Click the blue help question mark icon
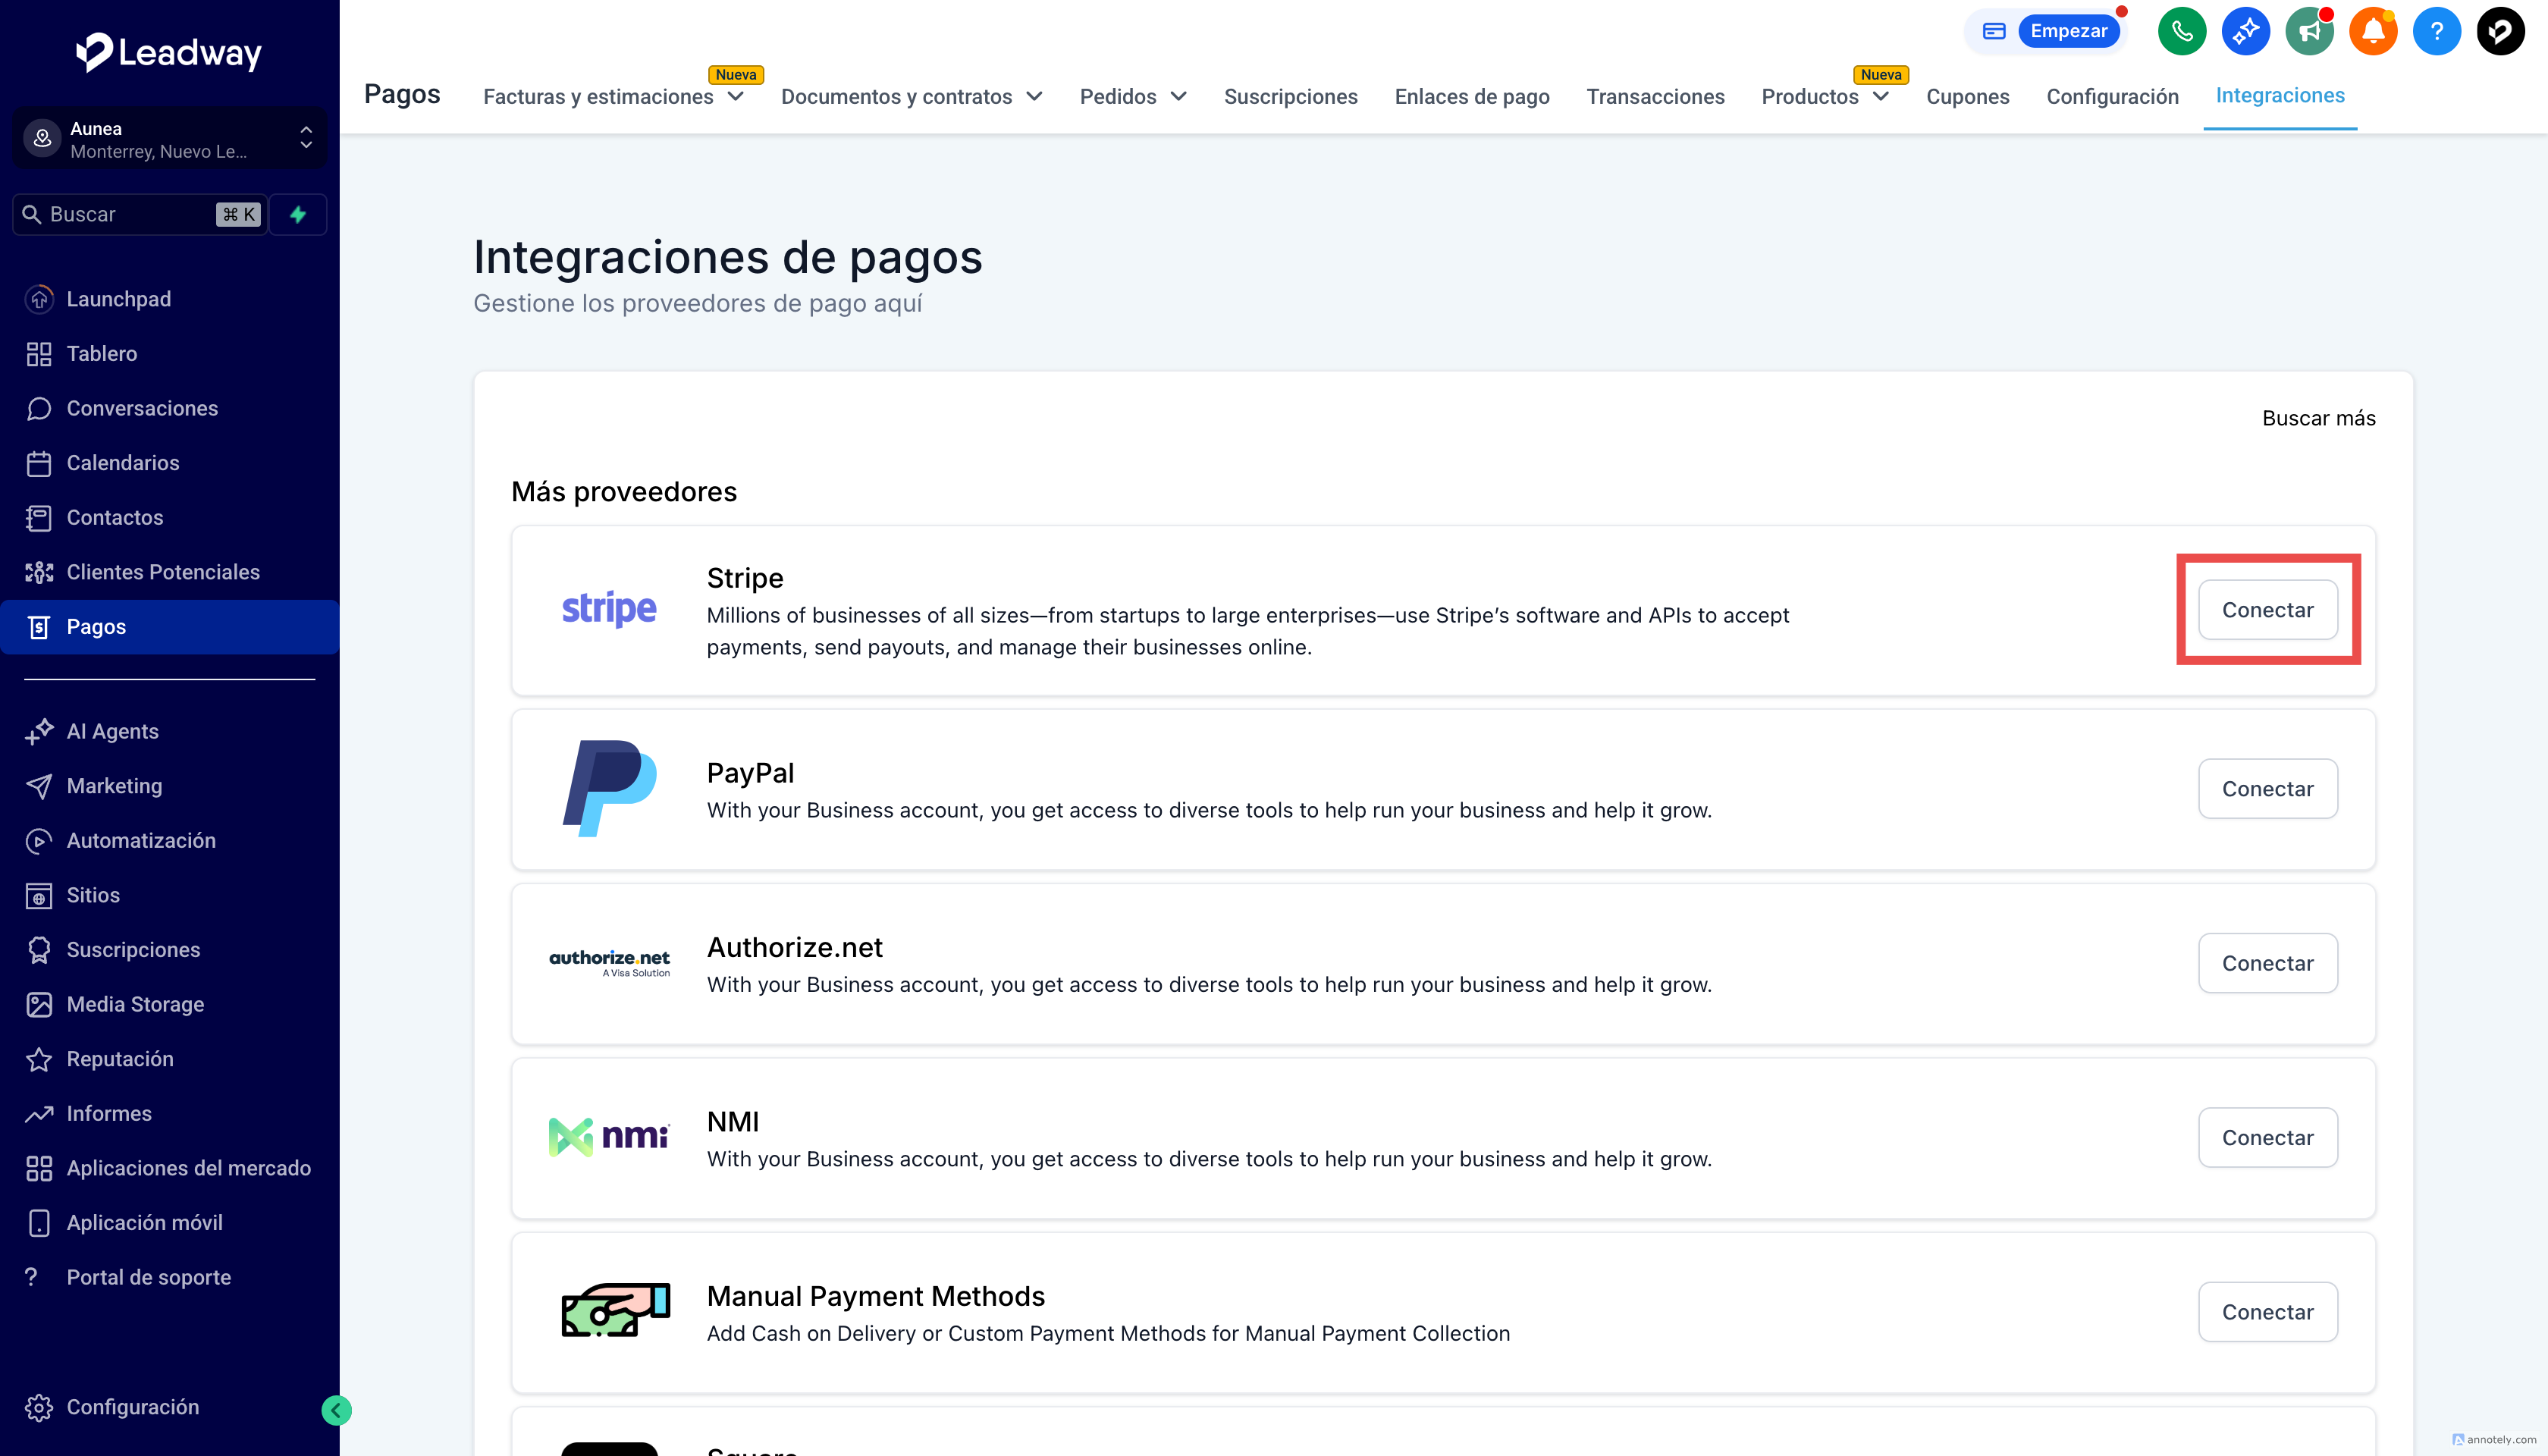This screenshot has height=1456, width=2548. (x=2436, y=31)
